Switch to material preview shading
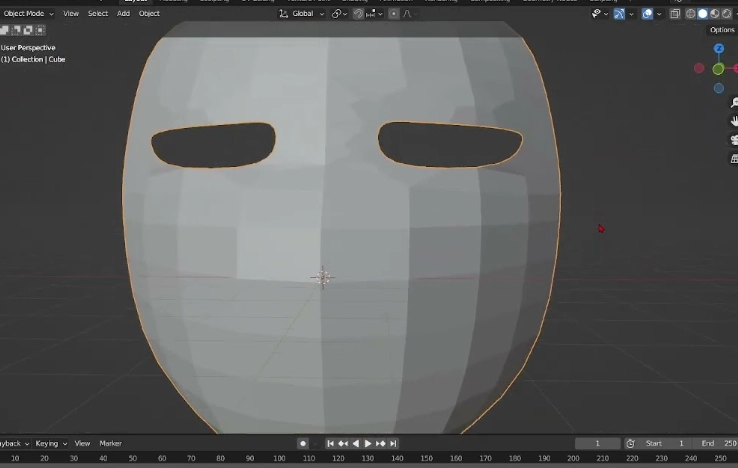 point(714,14)
